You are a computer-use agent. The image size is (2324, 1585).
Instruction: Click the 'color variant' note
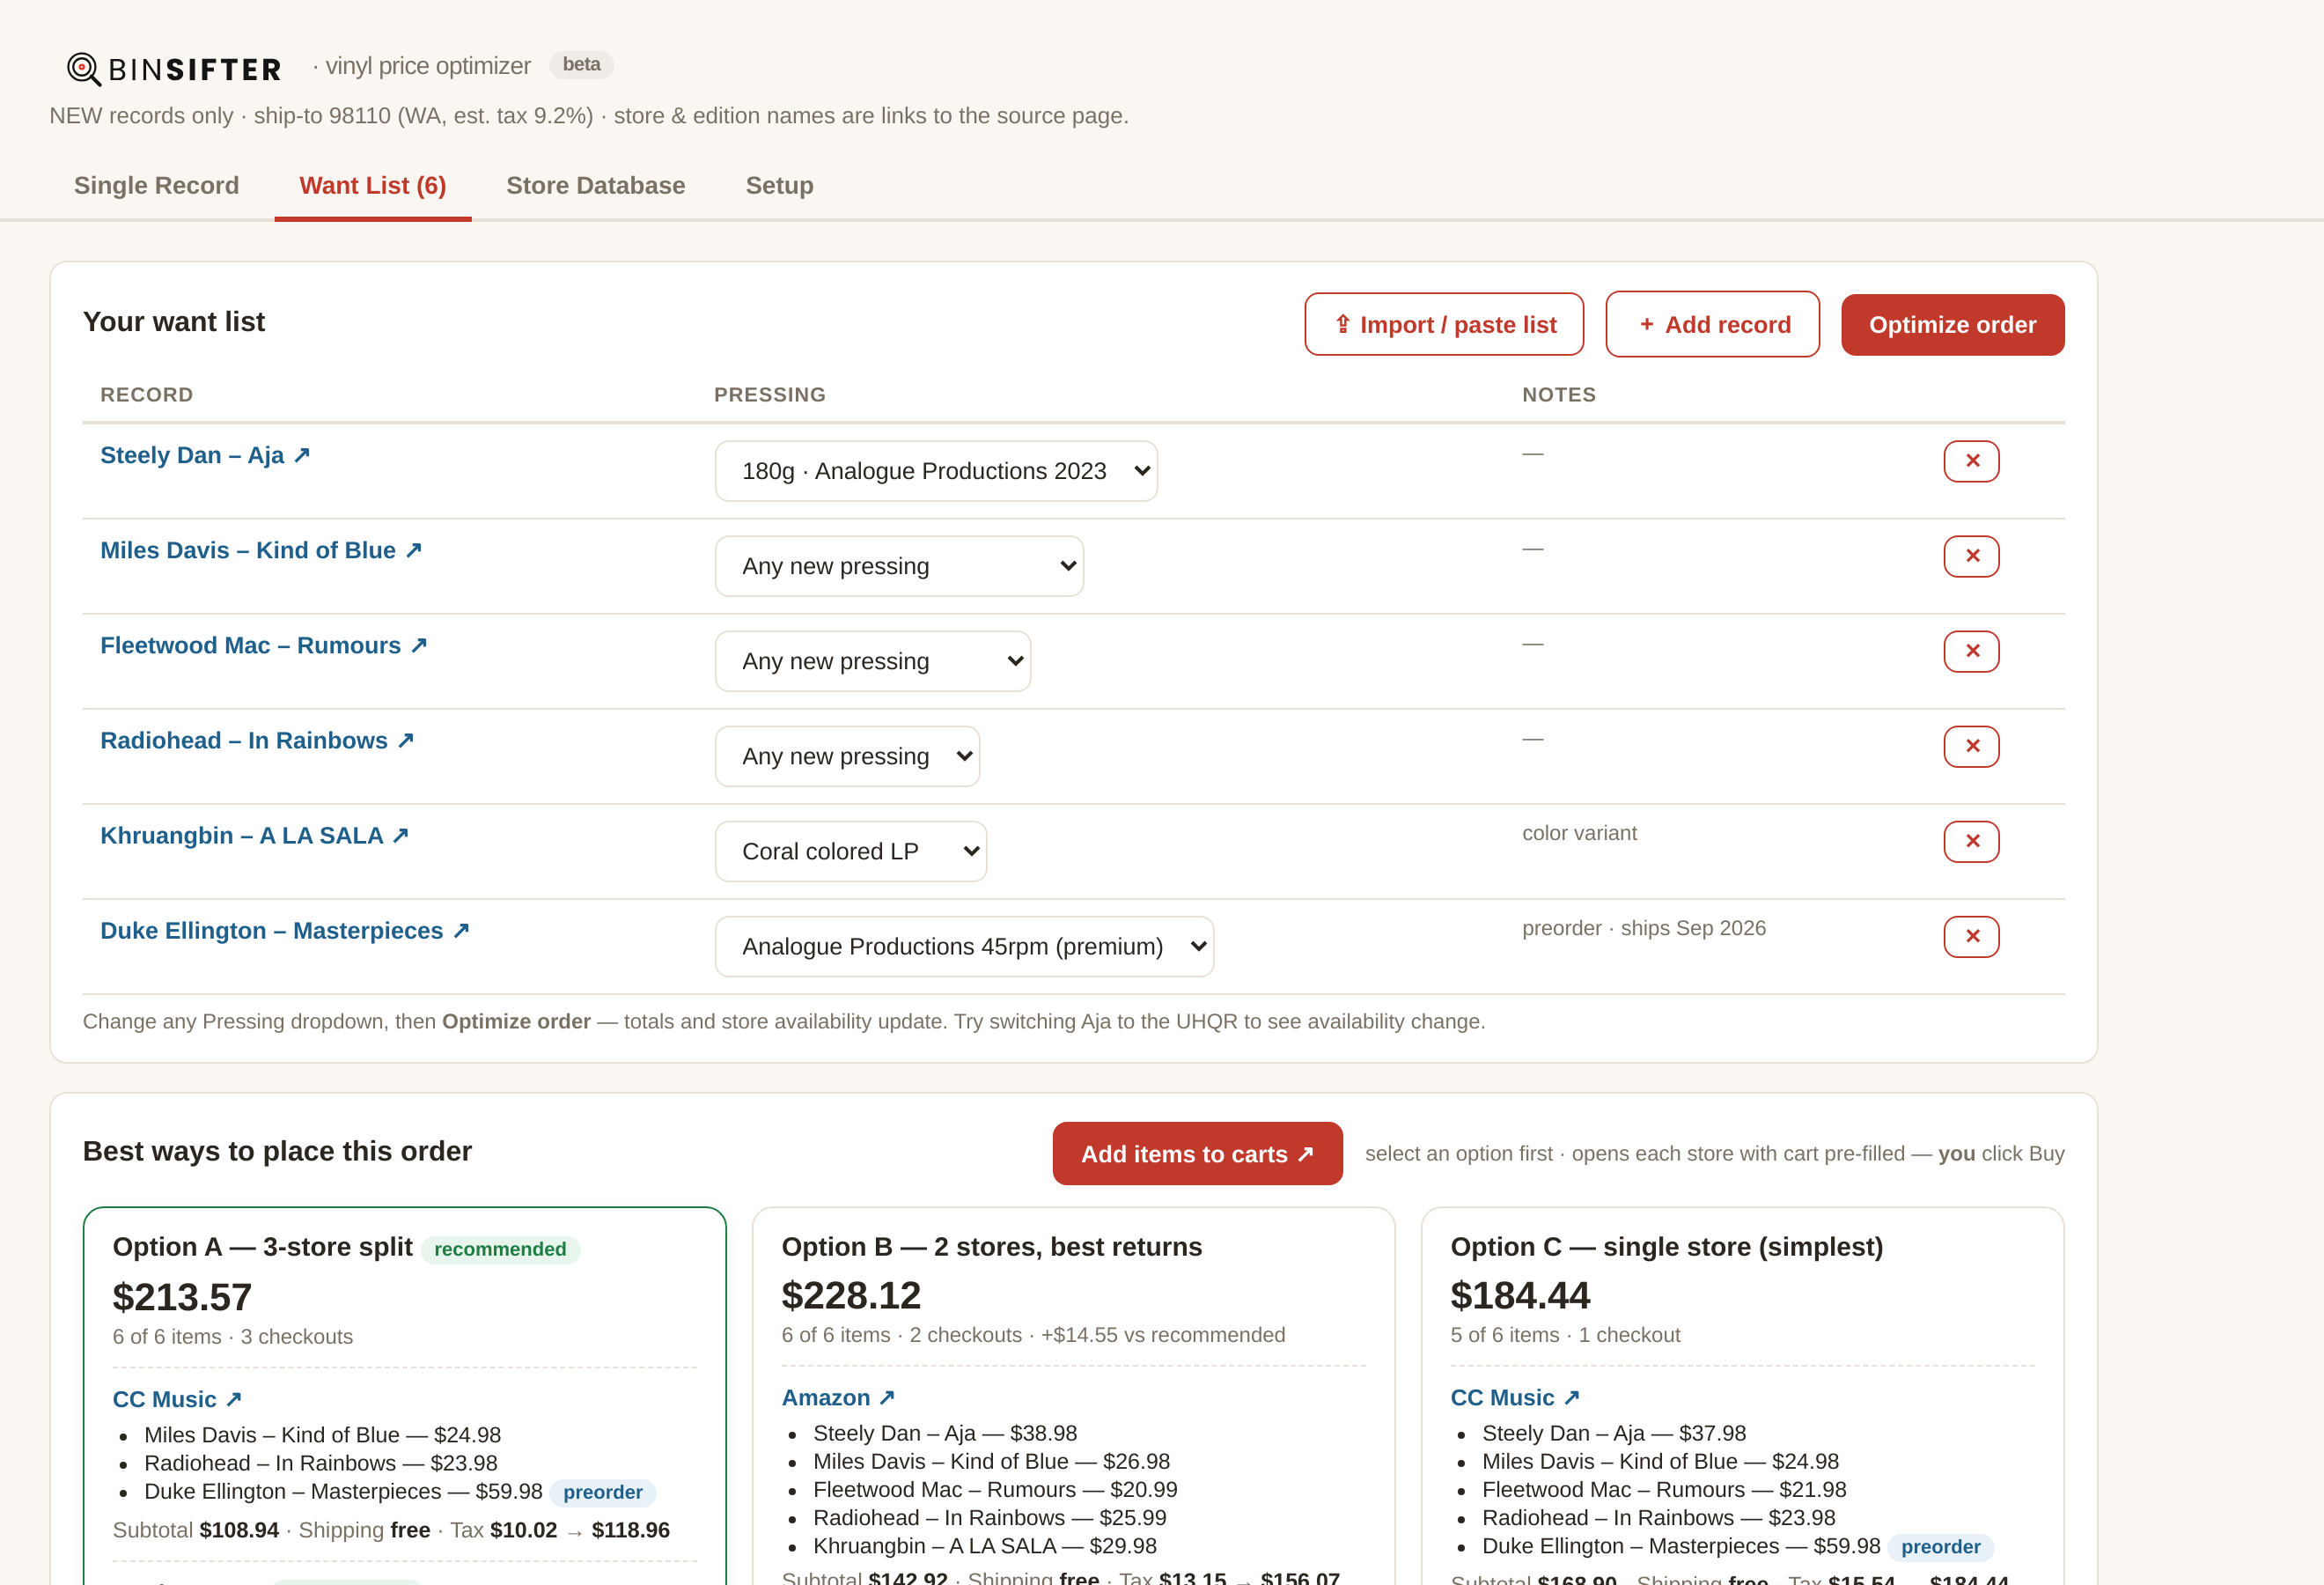1579,833
